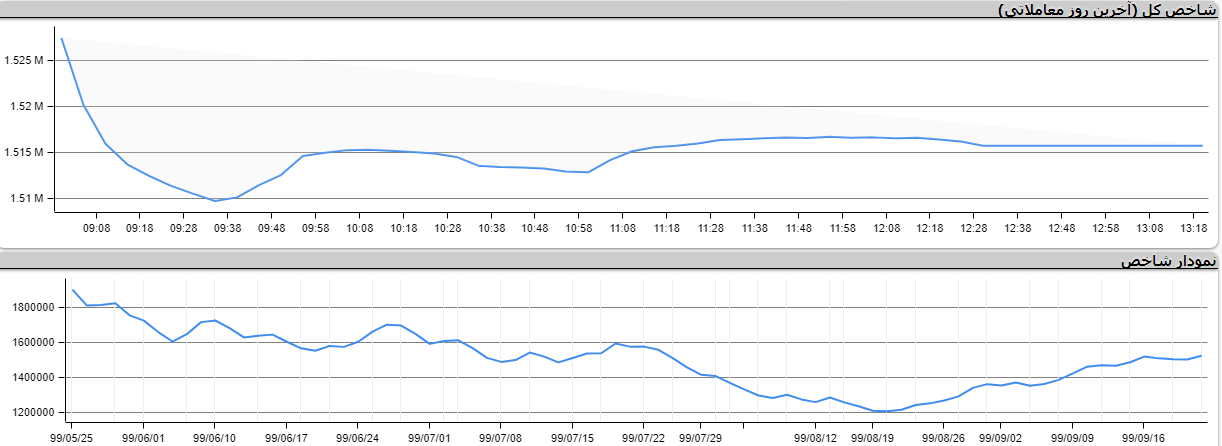Click the 'شاخص کل' panel header title
1222x446 pixels.
pyautogui.click(x=1109, y=9)
